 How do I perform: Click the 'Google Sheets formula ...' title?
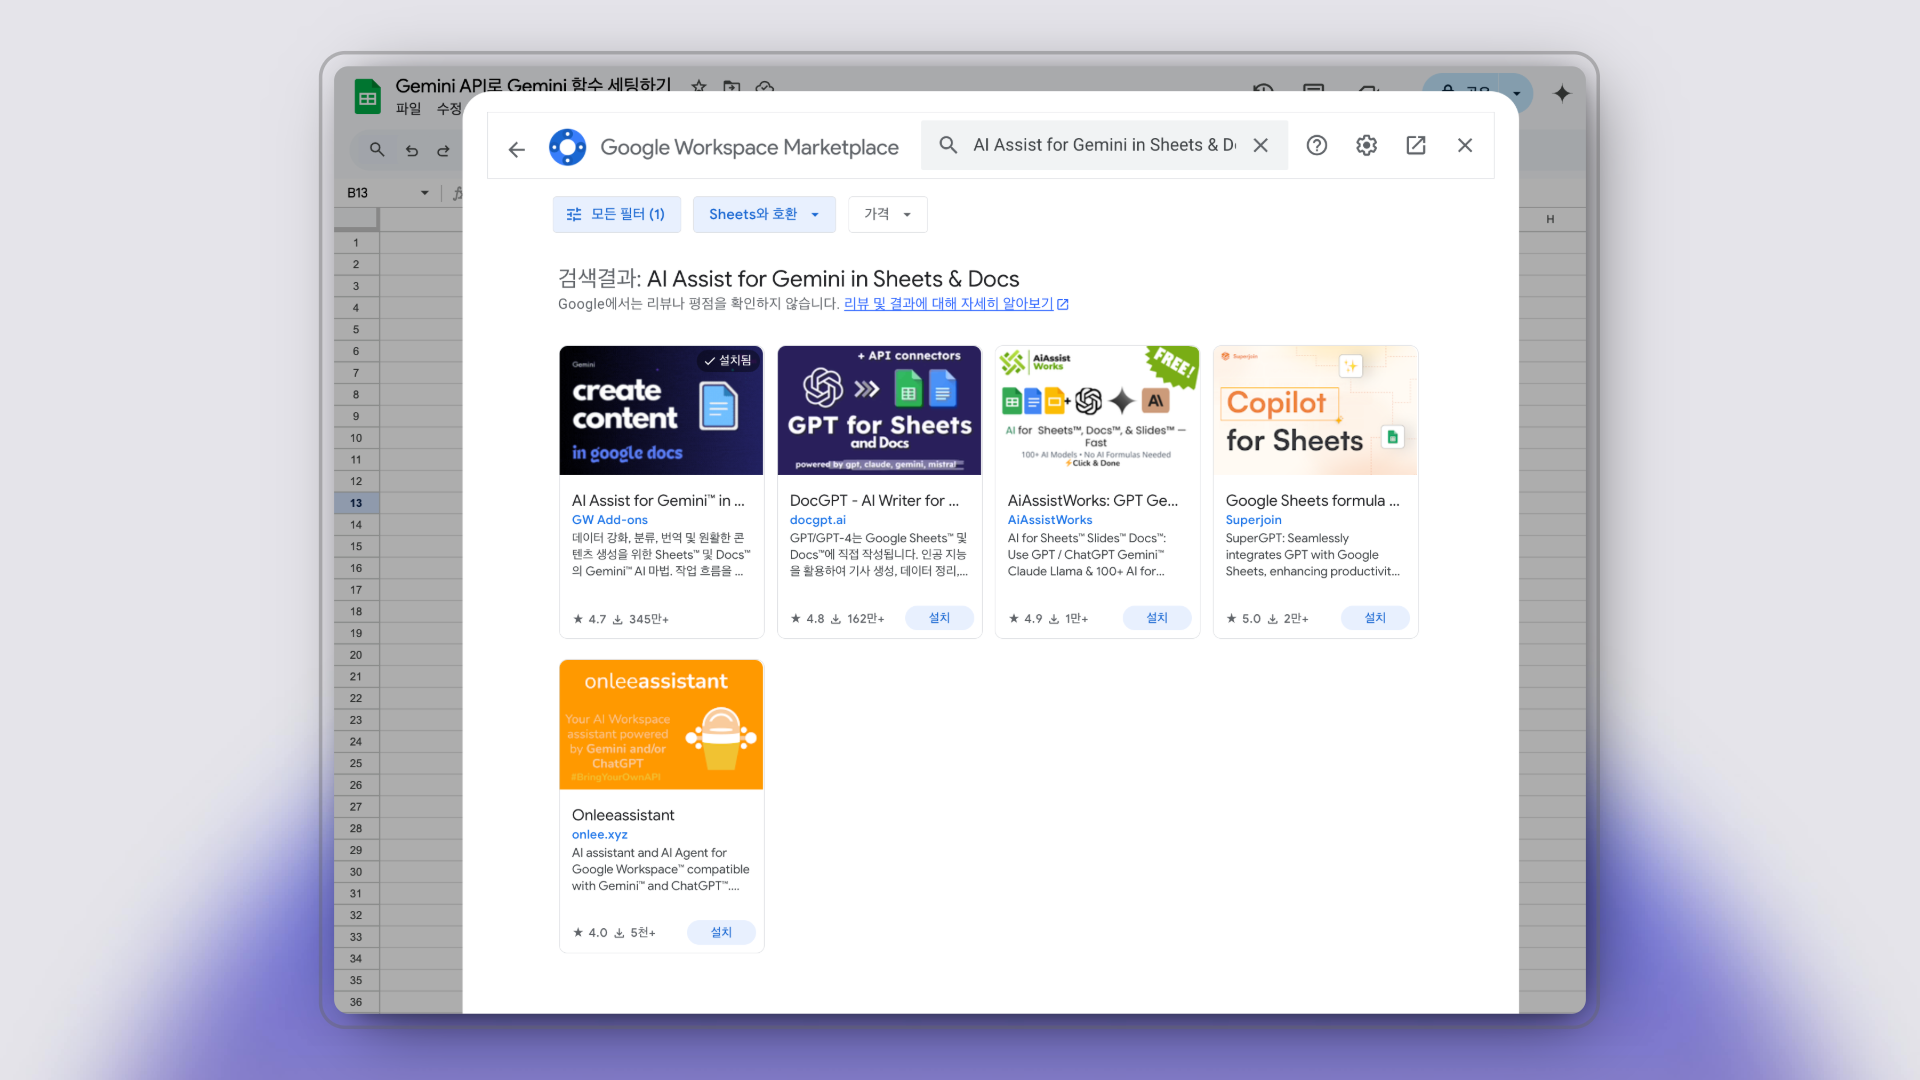pos(1313,500)
